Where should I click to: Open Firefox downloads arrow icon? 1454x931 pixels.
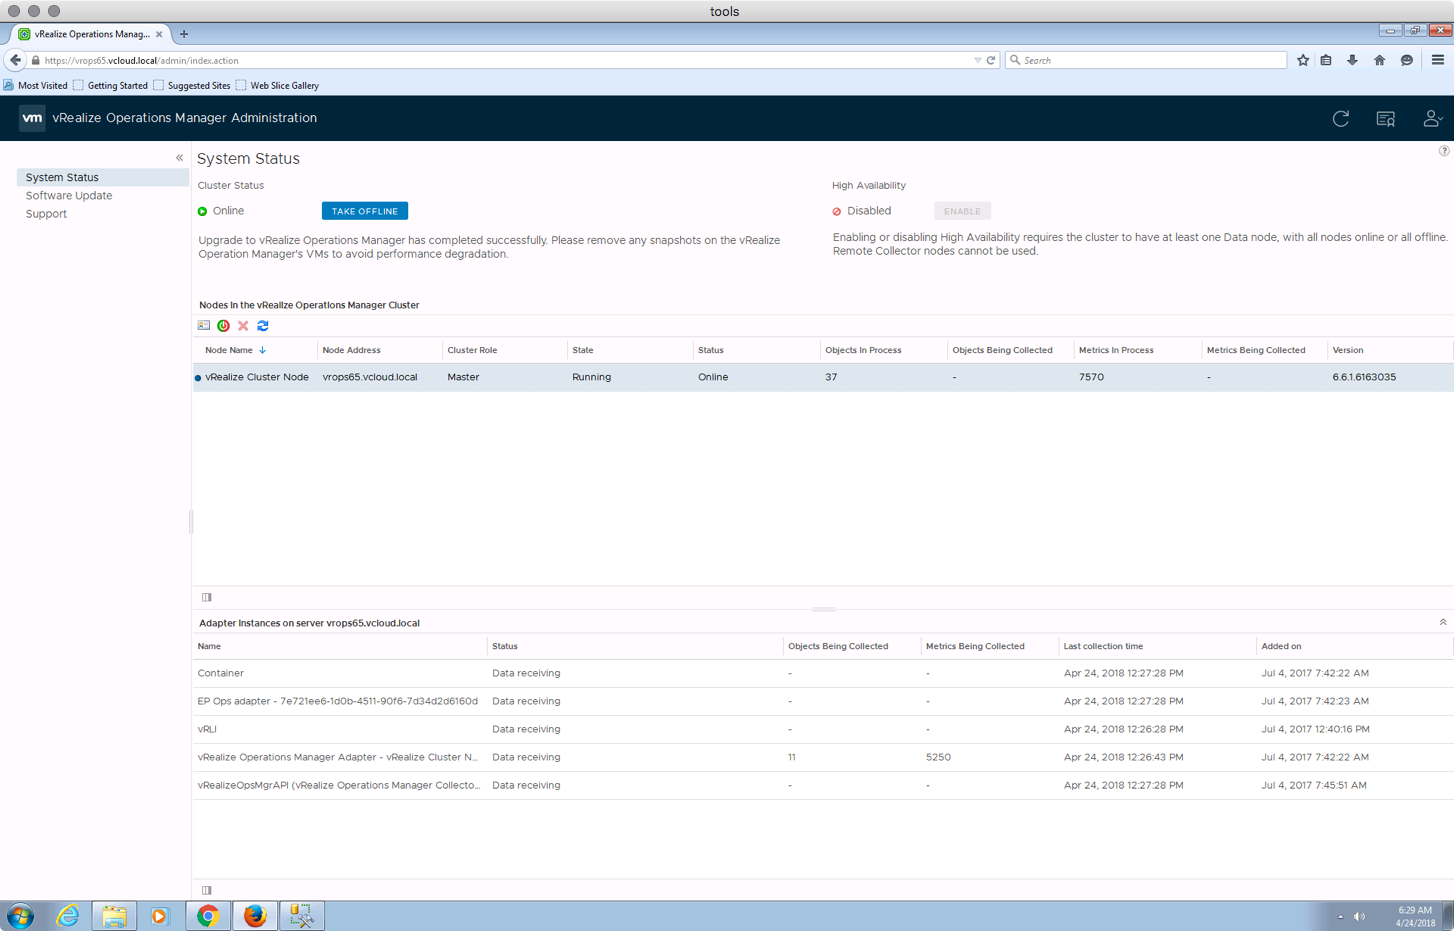click(x=1352, y=60)
